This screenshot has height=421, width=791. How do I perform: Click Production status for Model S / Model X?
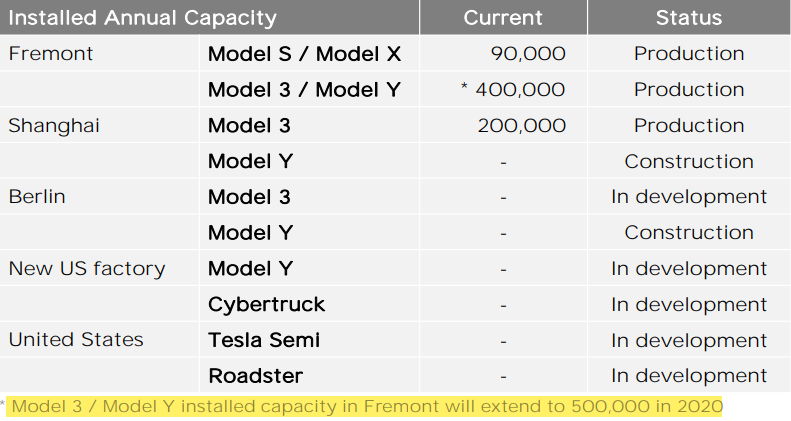click(689, 54)
